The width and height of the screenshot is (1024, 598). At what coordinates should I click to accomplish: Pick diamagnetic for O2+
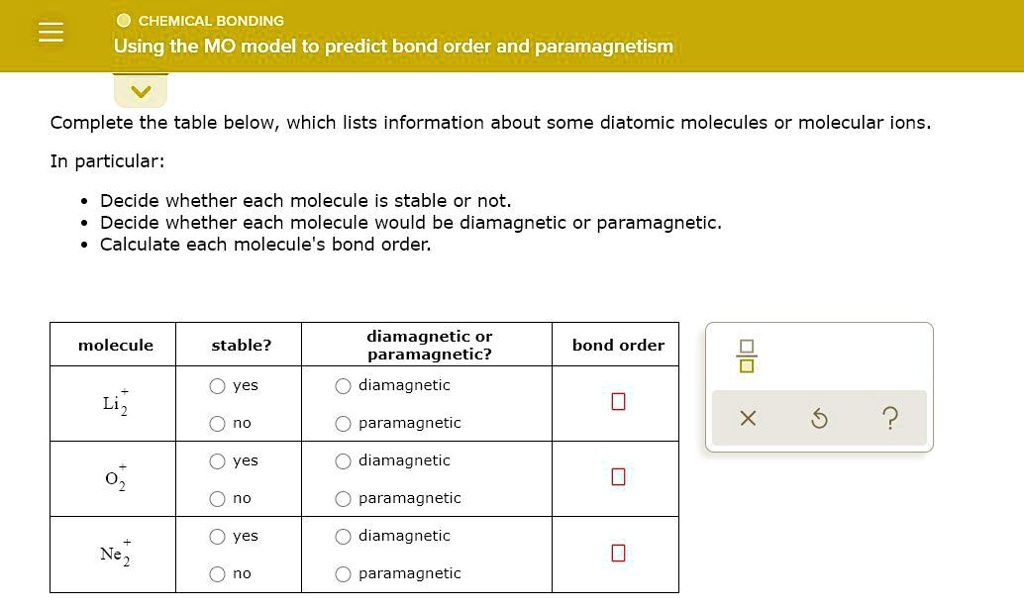(344, 461)
